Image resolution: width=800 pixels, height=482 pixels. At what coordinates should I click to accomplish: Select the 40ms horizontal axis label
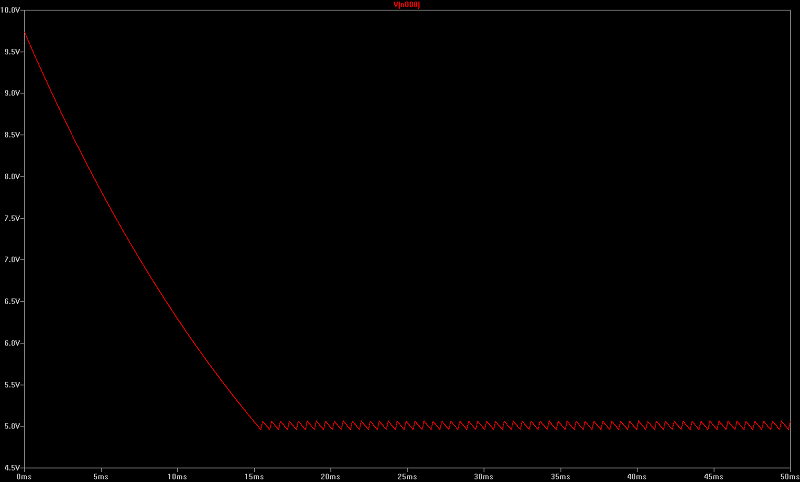(636, 476)
